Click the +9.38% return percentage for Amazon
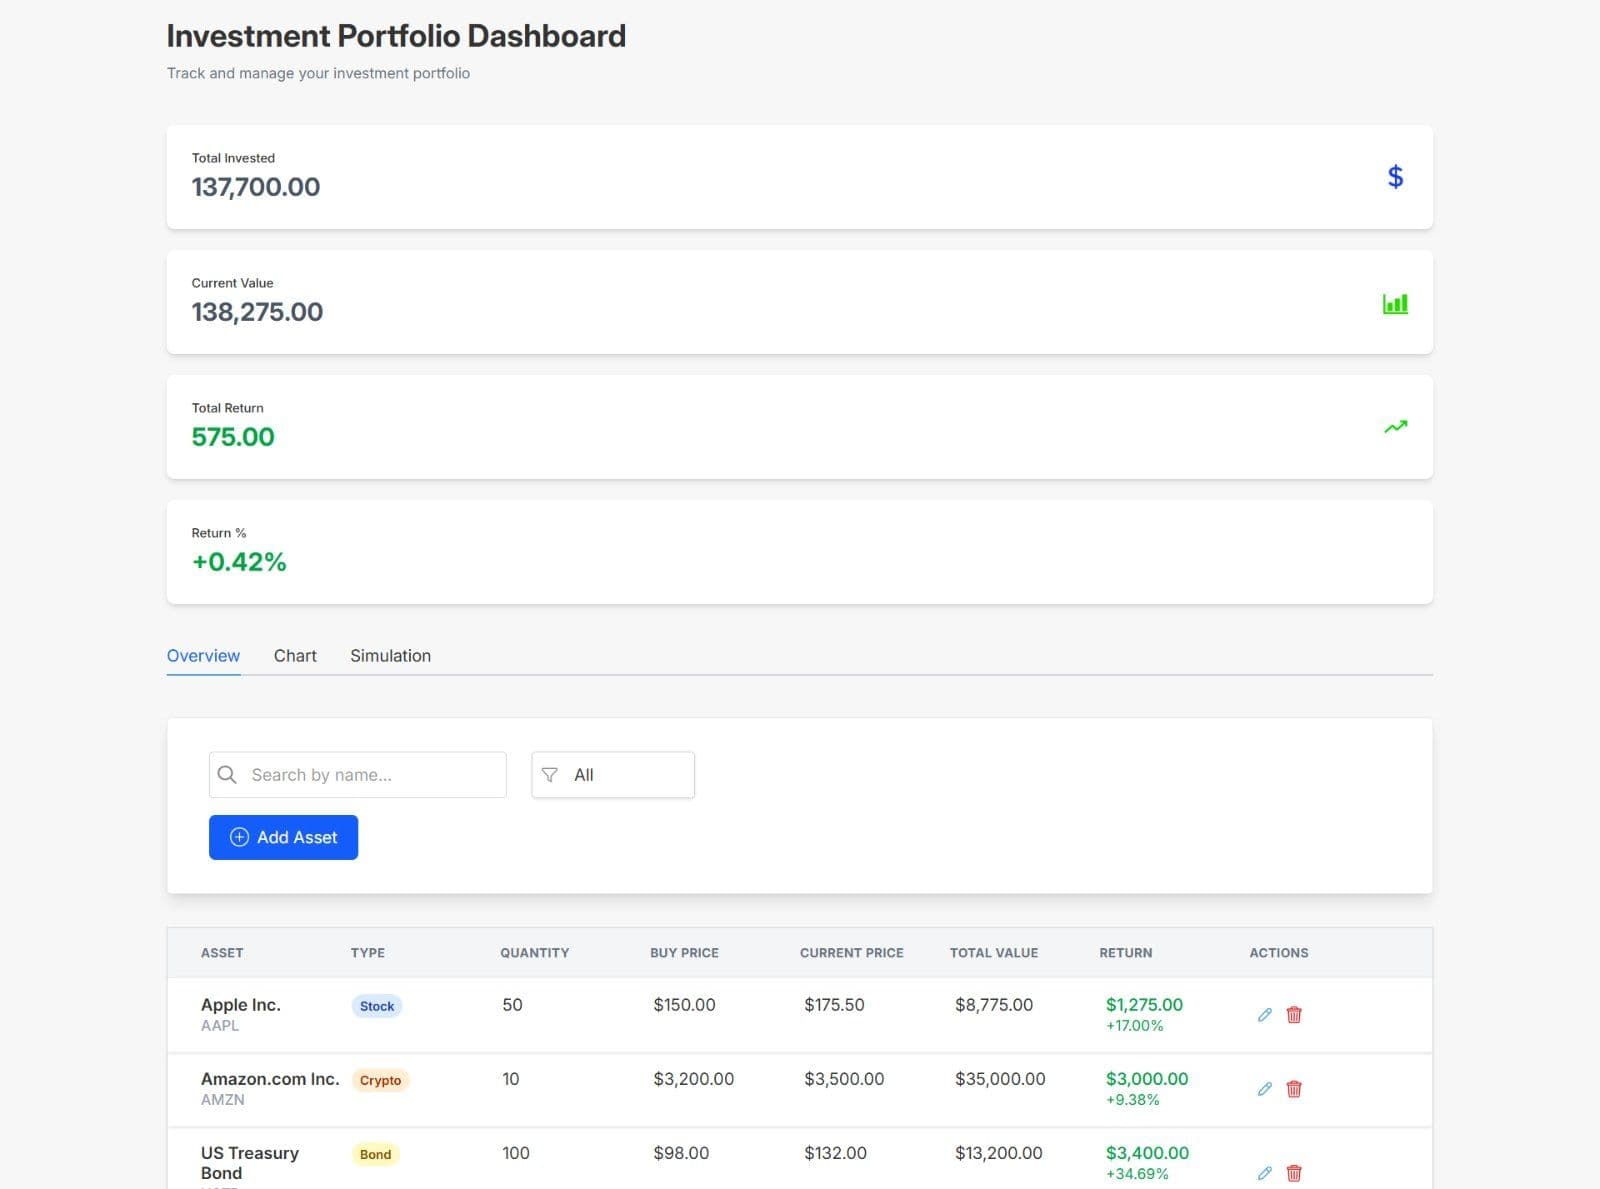The width and height of the screenshot is (1600, 1189). [x=1133, y=1100]
